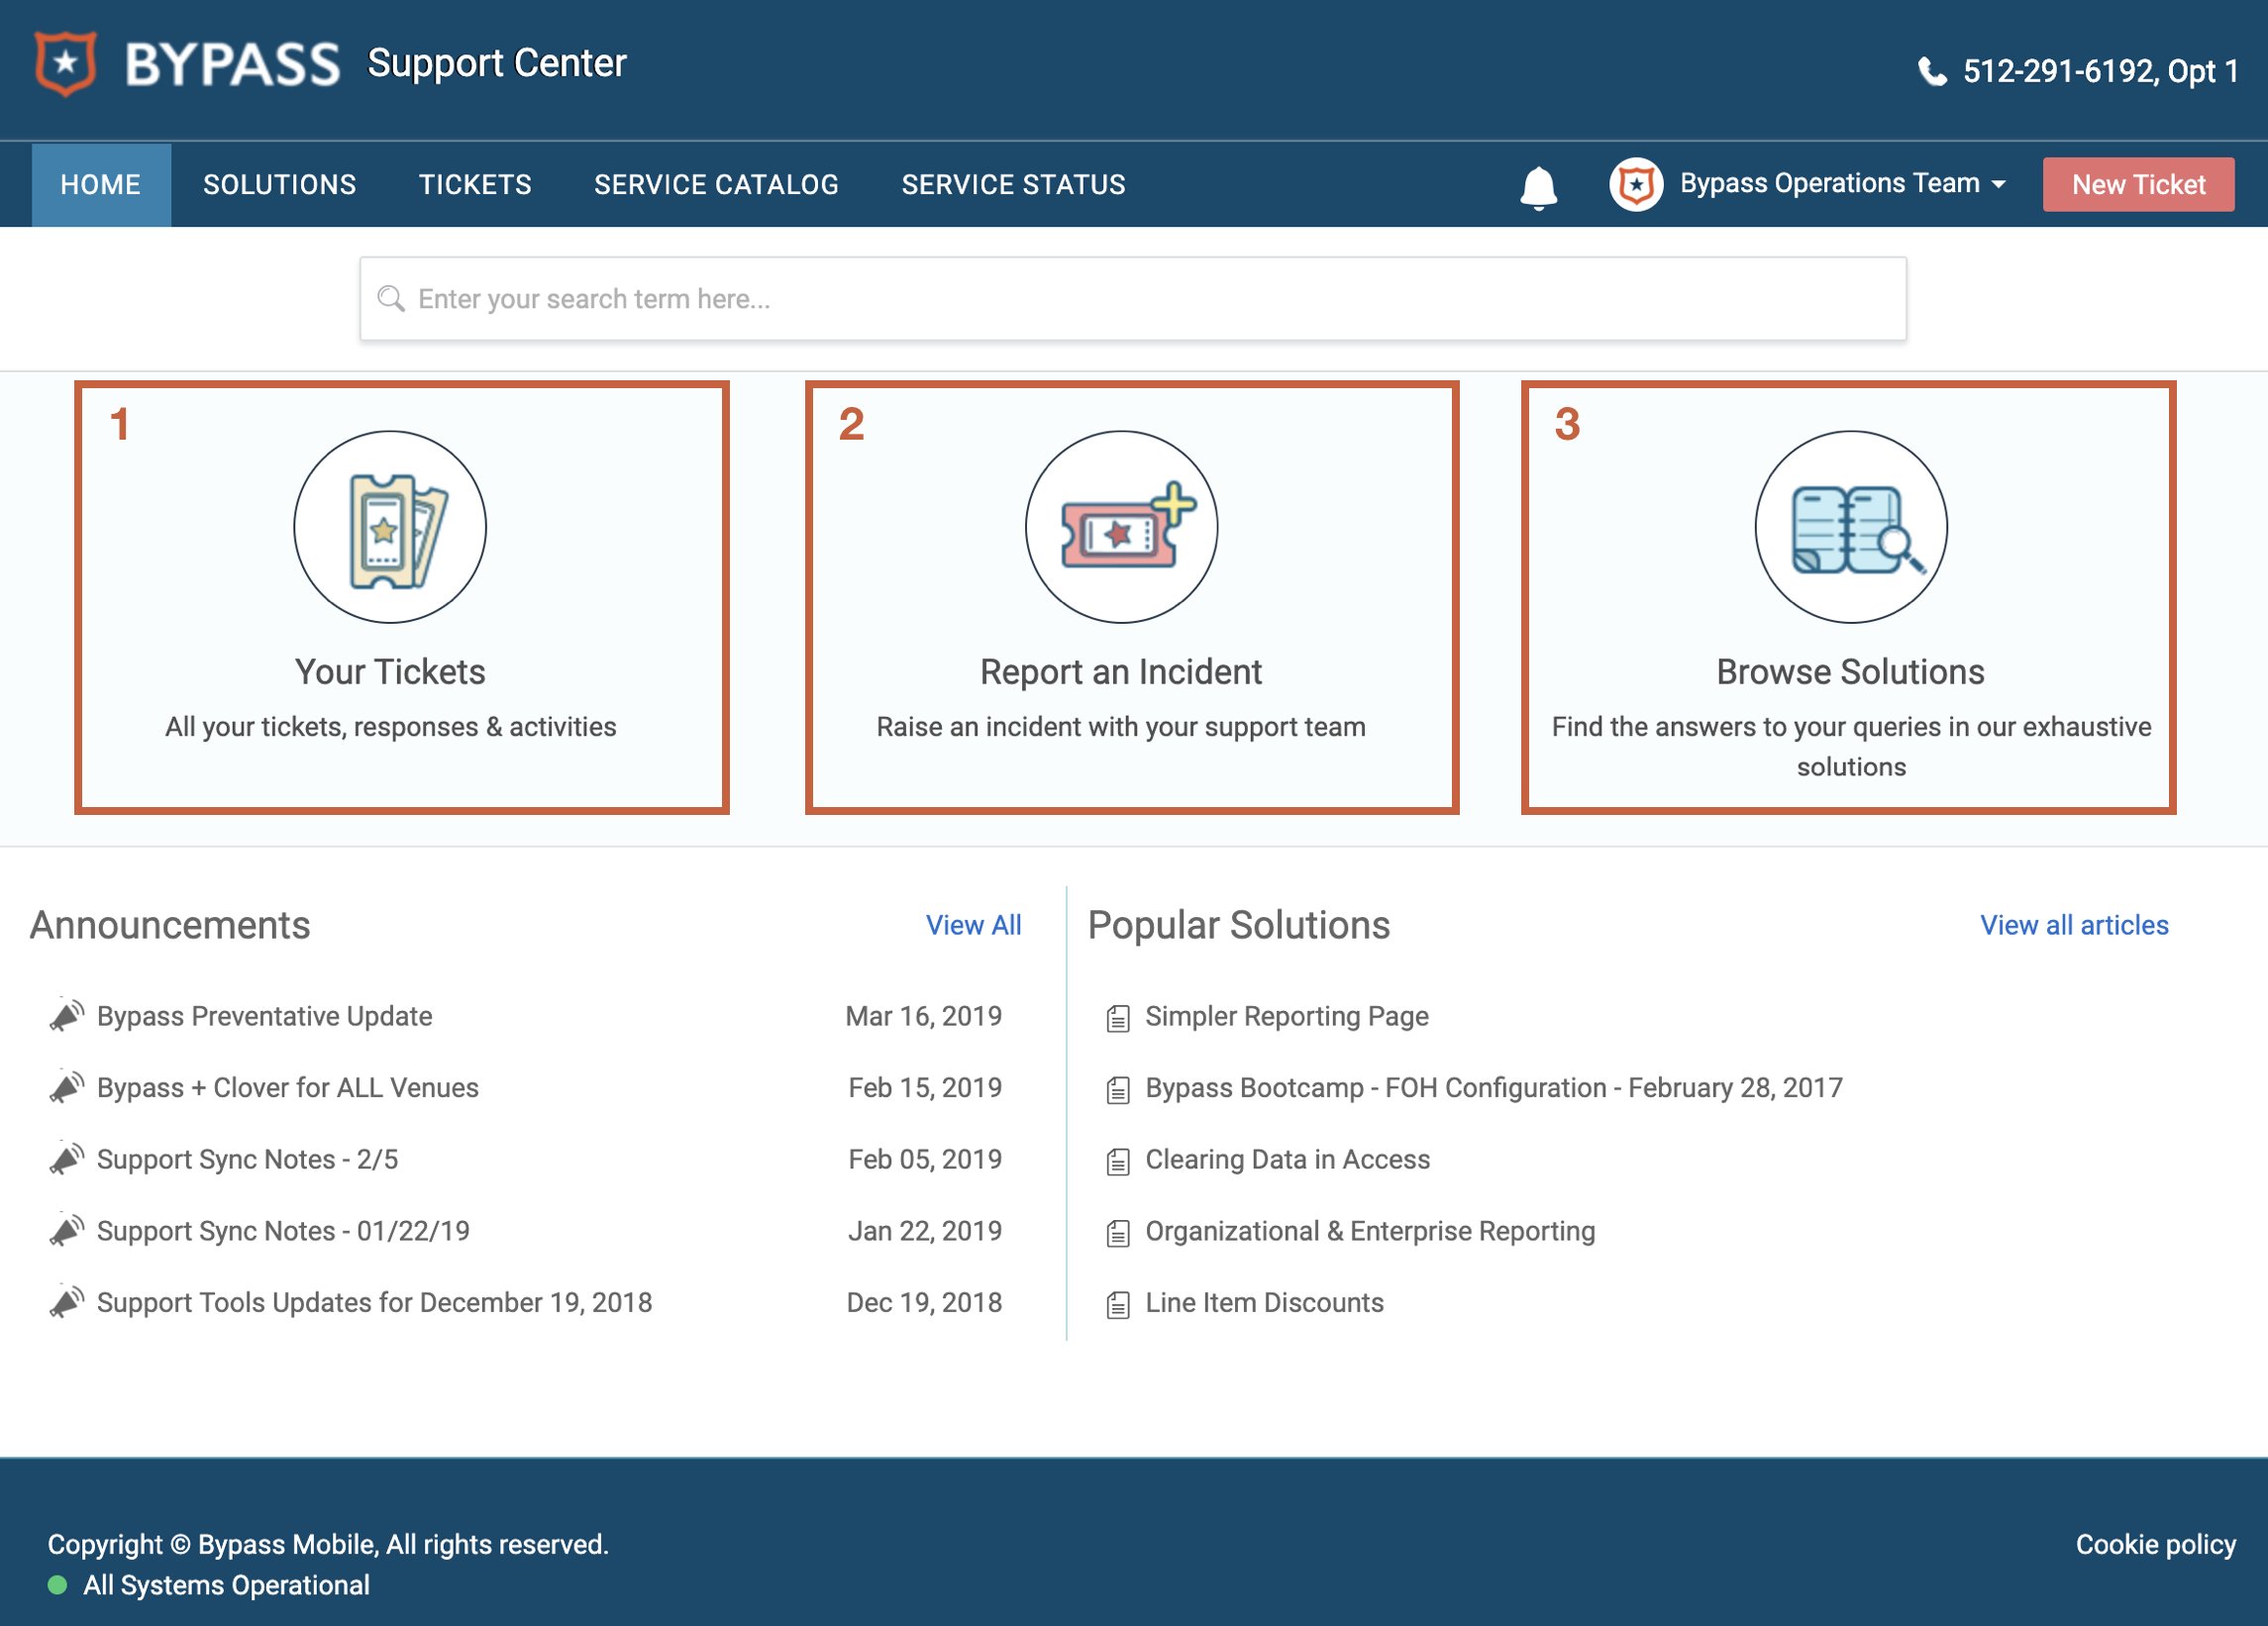This screenshot has height=1626, width=2268.
Task: Click View All announcements link
Action: point(973,925)
